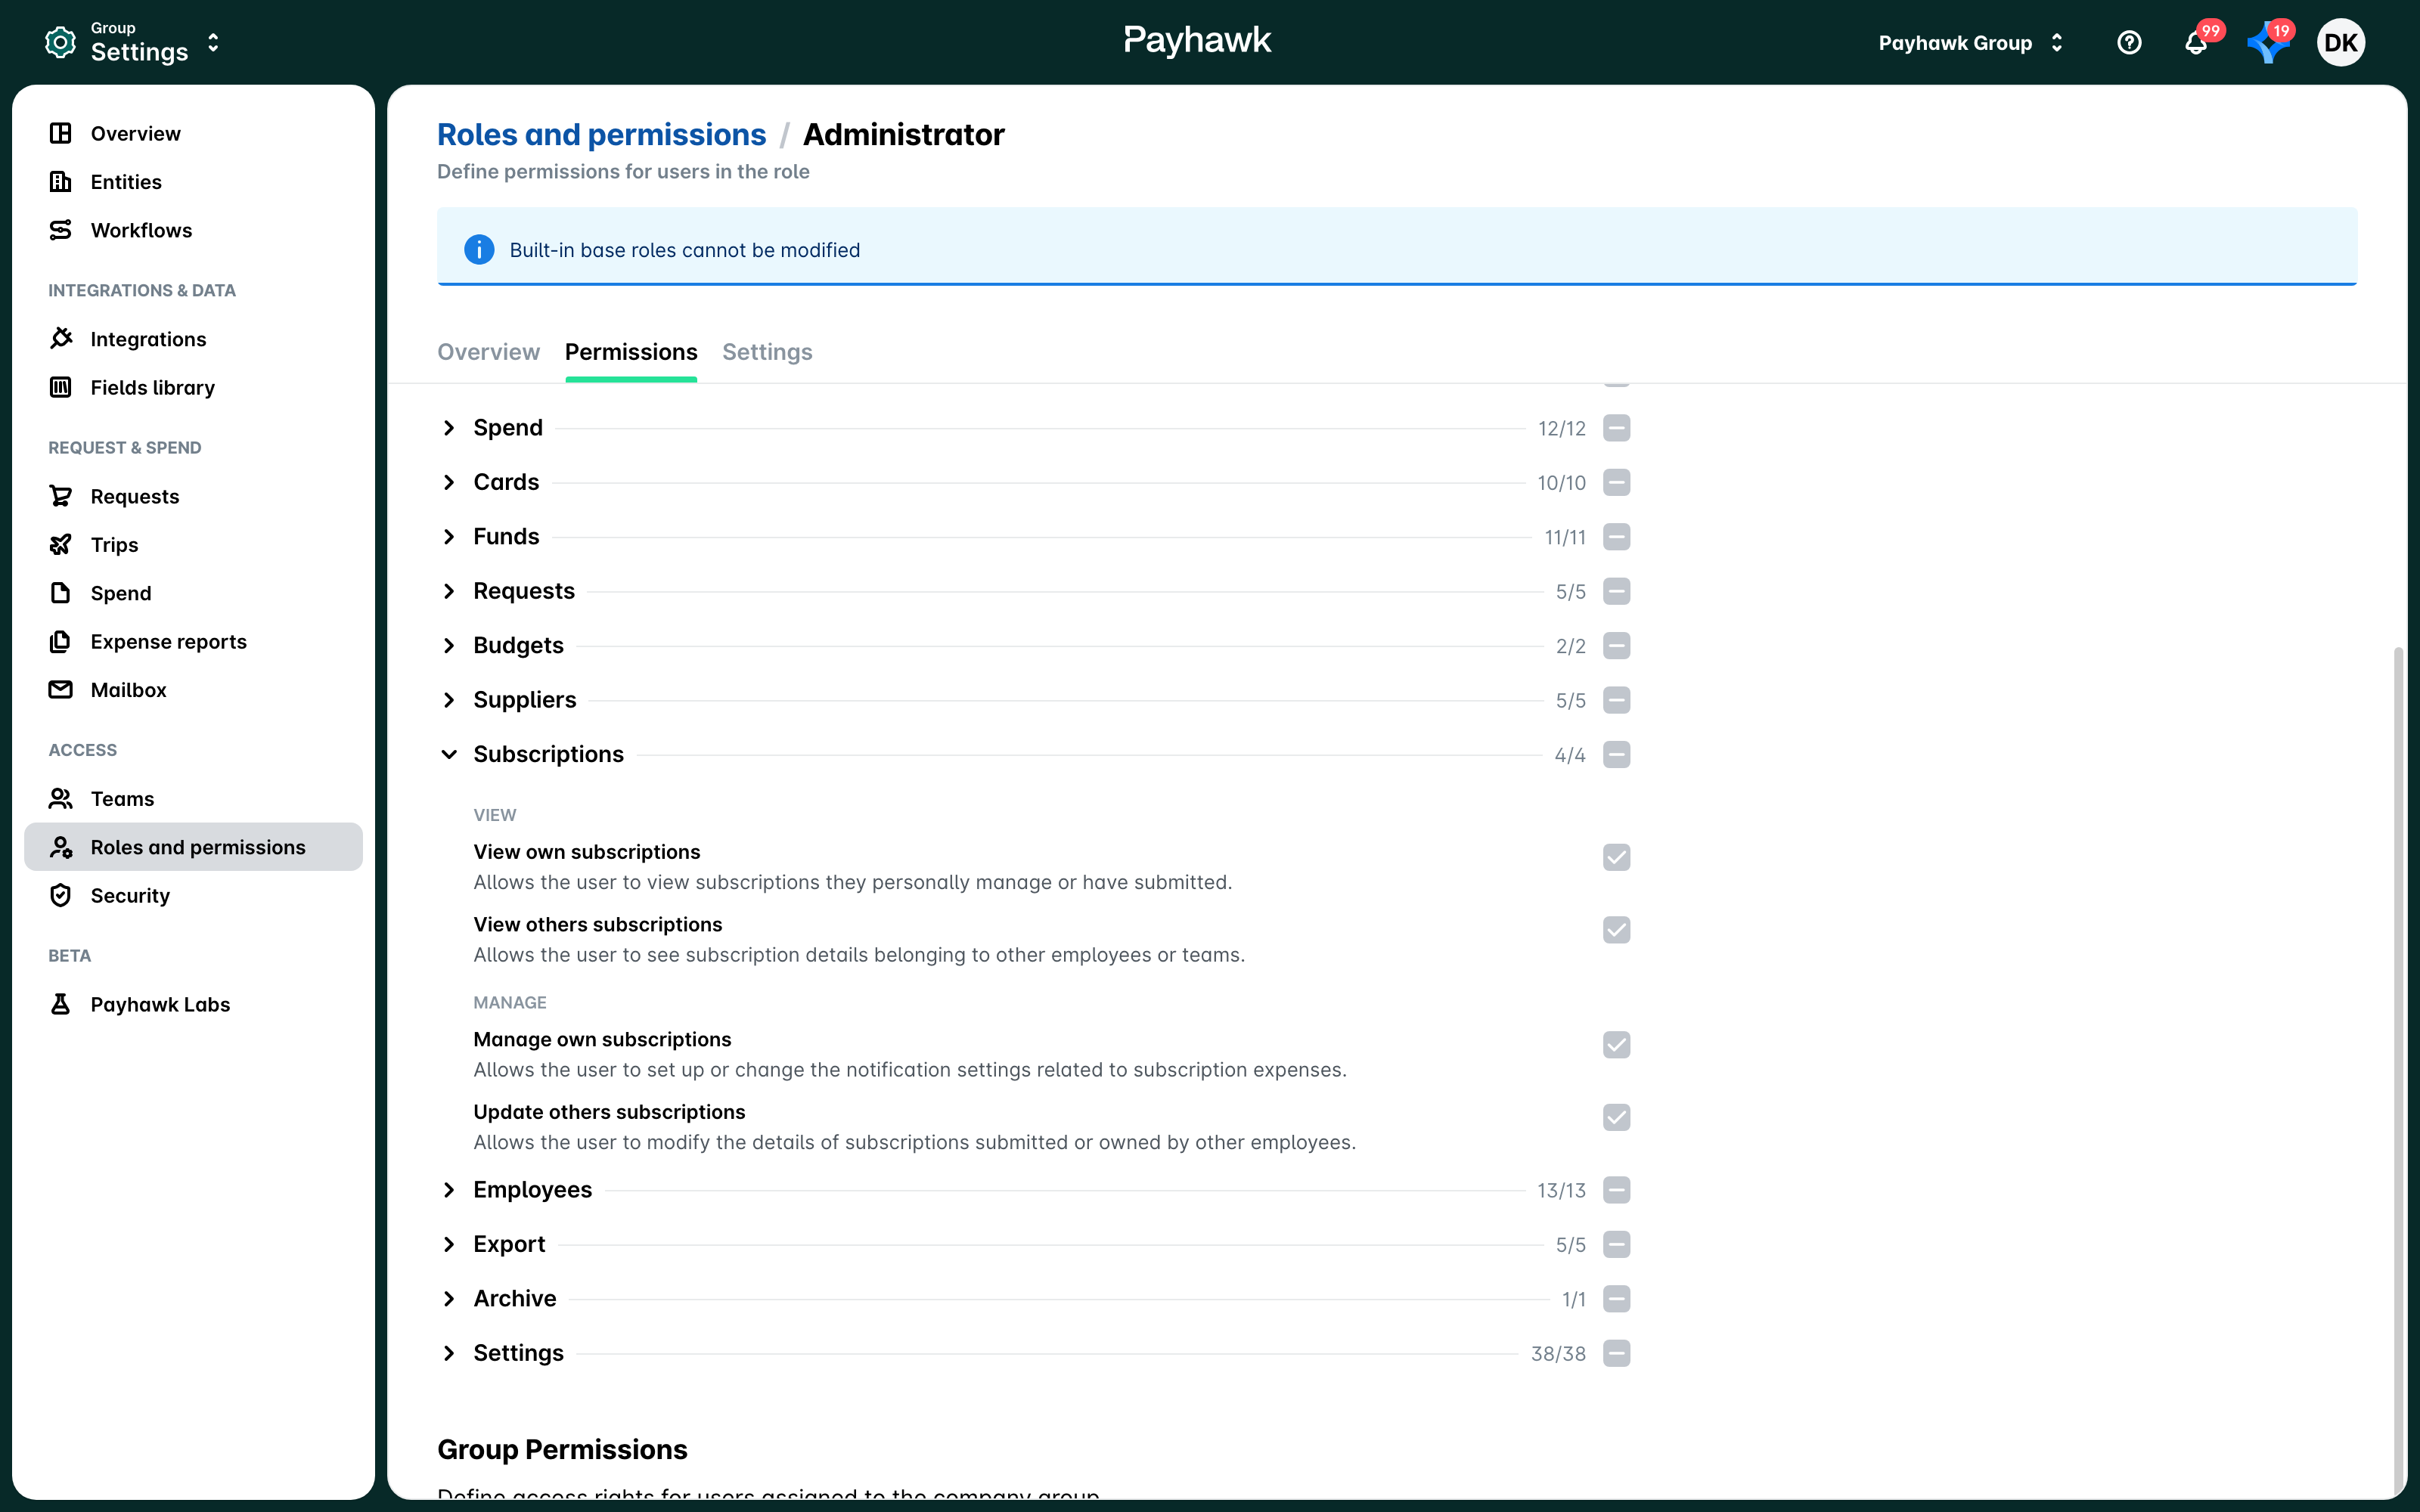Select the Permissions tab
The width and height of the screenshot is (2420, 1512).
tap(631, 352)
